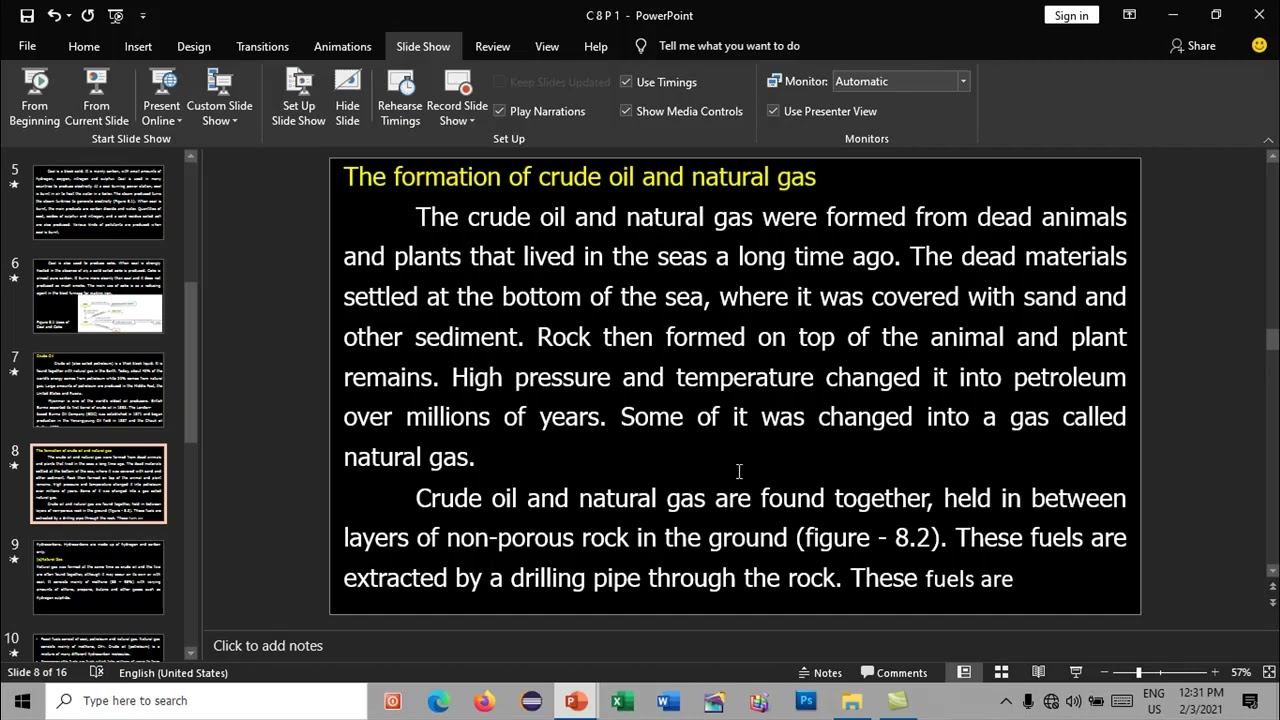Click Start From Beginning quick access icon
This screenshot has height=720, width=1280.
116,15
